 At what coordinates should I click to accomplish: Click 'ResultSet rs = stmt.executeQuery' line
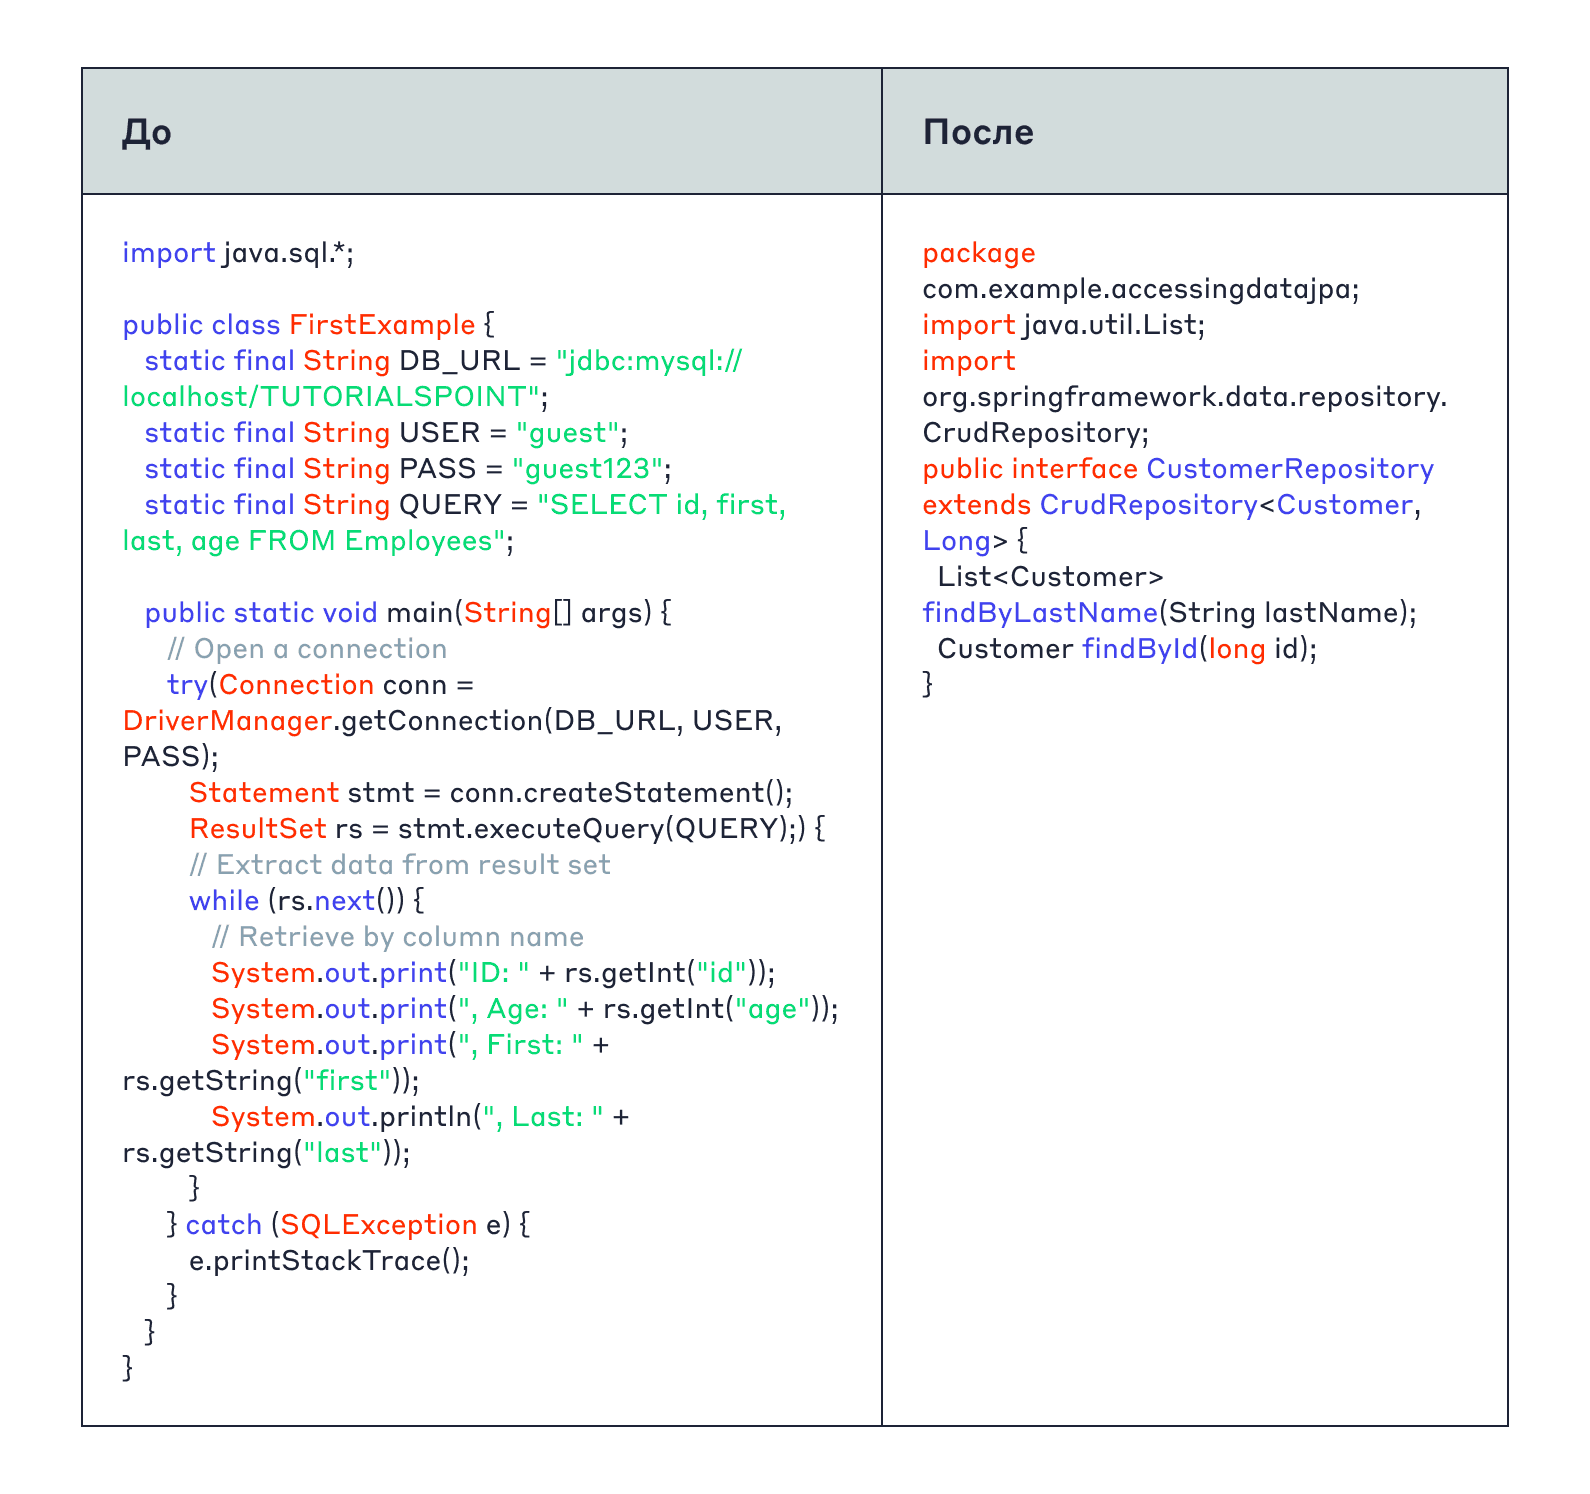507,829
